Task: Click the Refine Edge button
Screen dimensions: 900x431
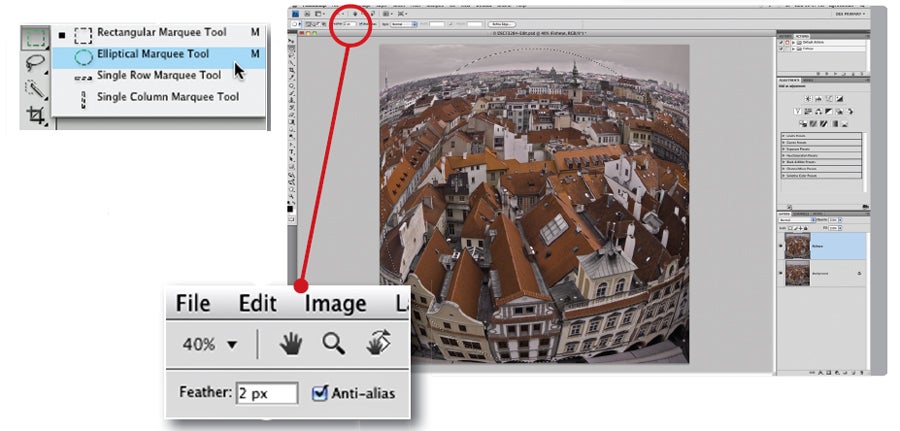Action: click(x=502, y=24)
